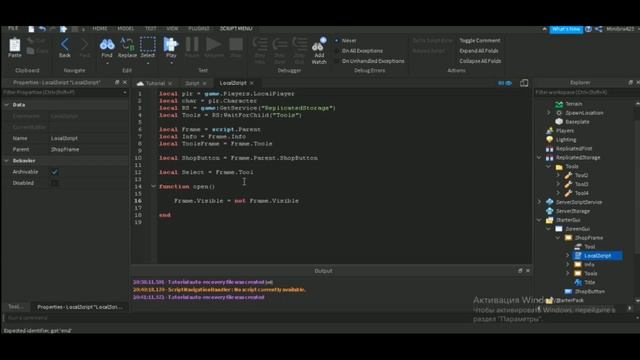Collapse the ShopFrame tree node
Screen dimensions: 640x360
[x=558, y=238]
